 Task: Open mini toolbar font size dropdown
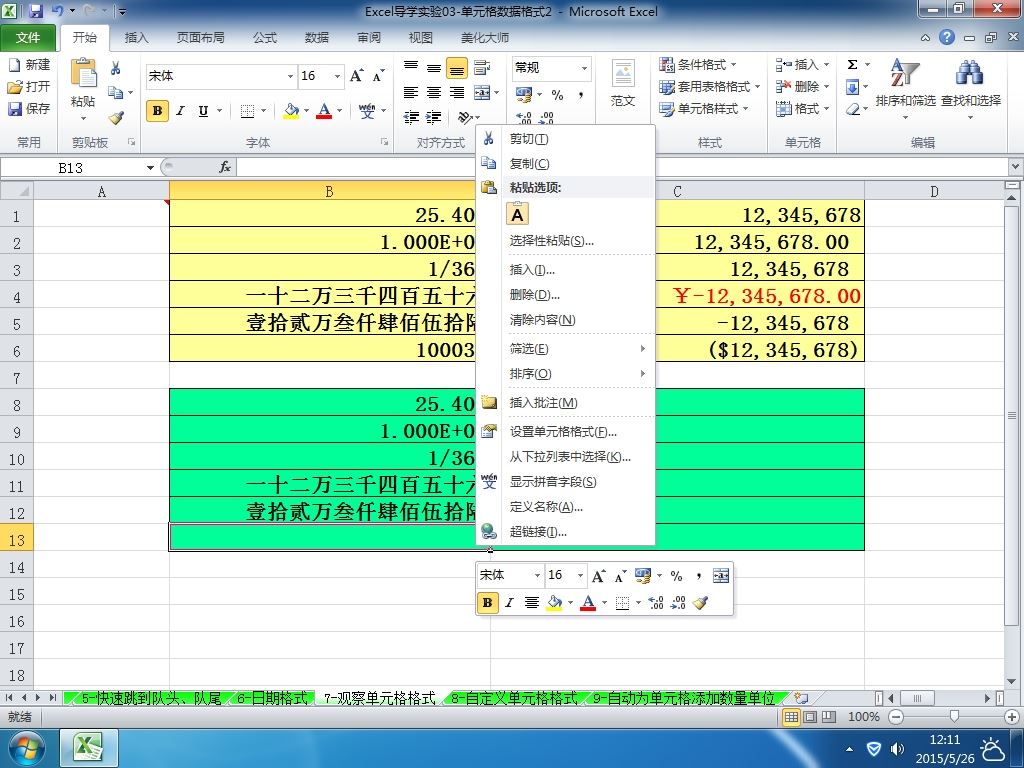tap(581, 575)
